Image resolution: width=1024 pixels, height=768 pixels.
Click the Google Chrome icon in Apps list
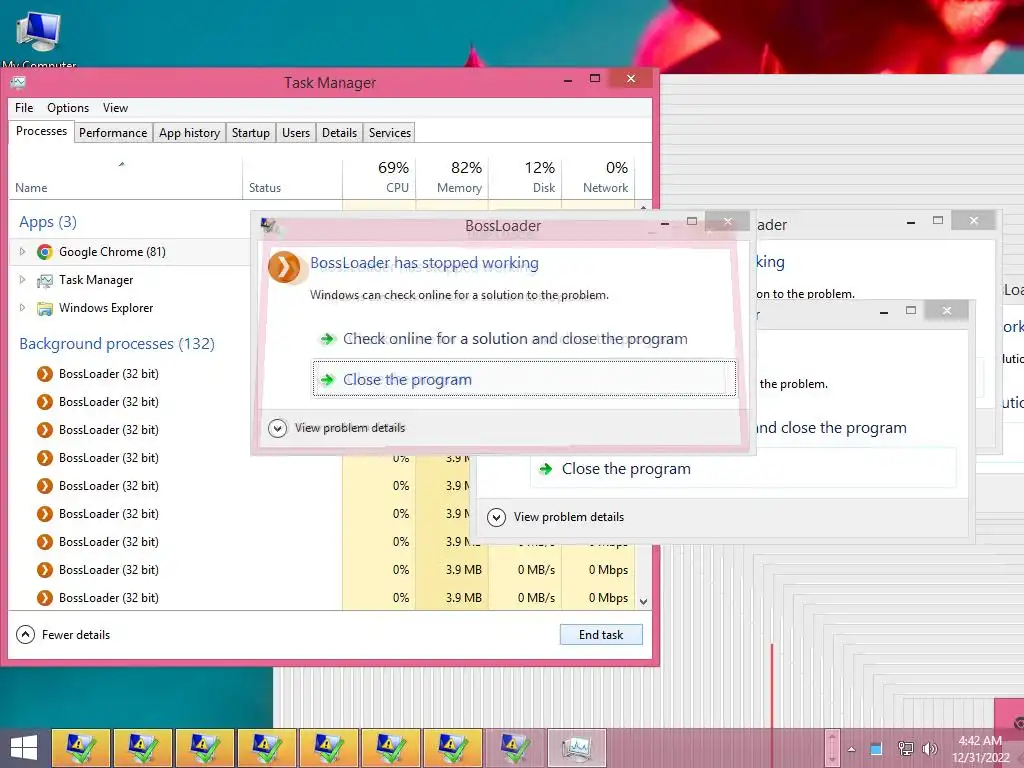coord(44,251)
